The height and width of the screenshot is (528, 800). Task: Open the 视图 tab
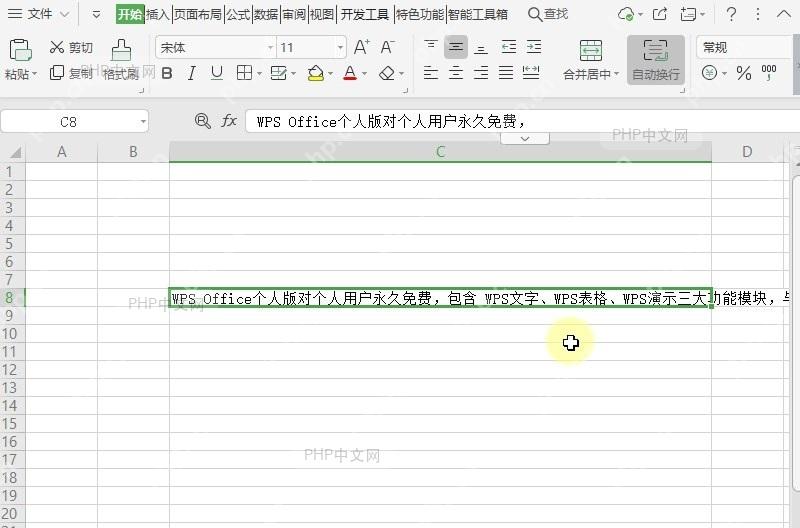pos(322,14)
